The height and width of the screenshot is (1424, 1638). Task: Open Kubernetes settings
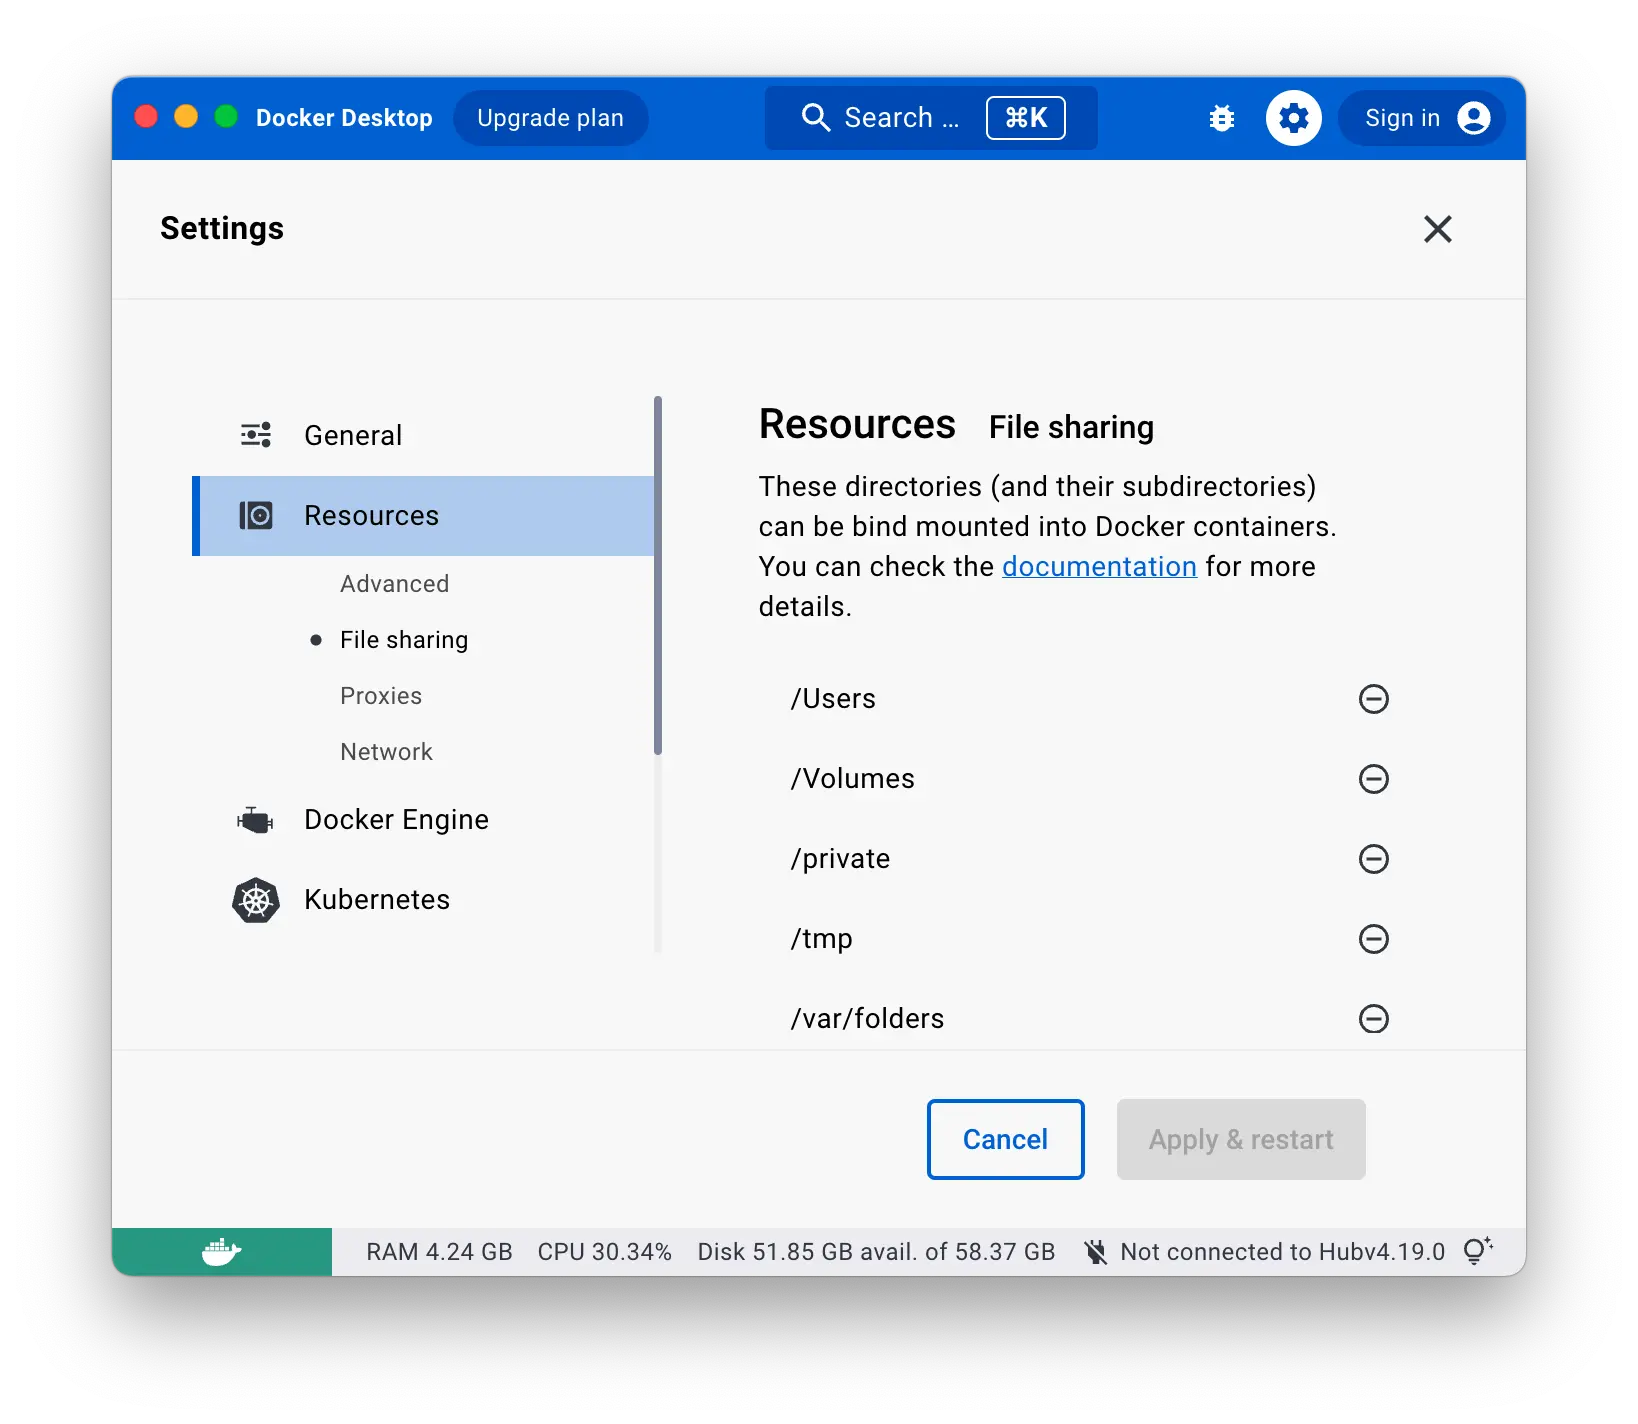[x=423, y=900]
